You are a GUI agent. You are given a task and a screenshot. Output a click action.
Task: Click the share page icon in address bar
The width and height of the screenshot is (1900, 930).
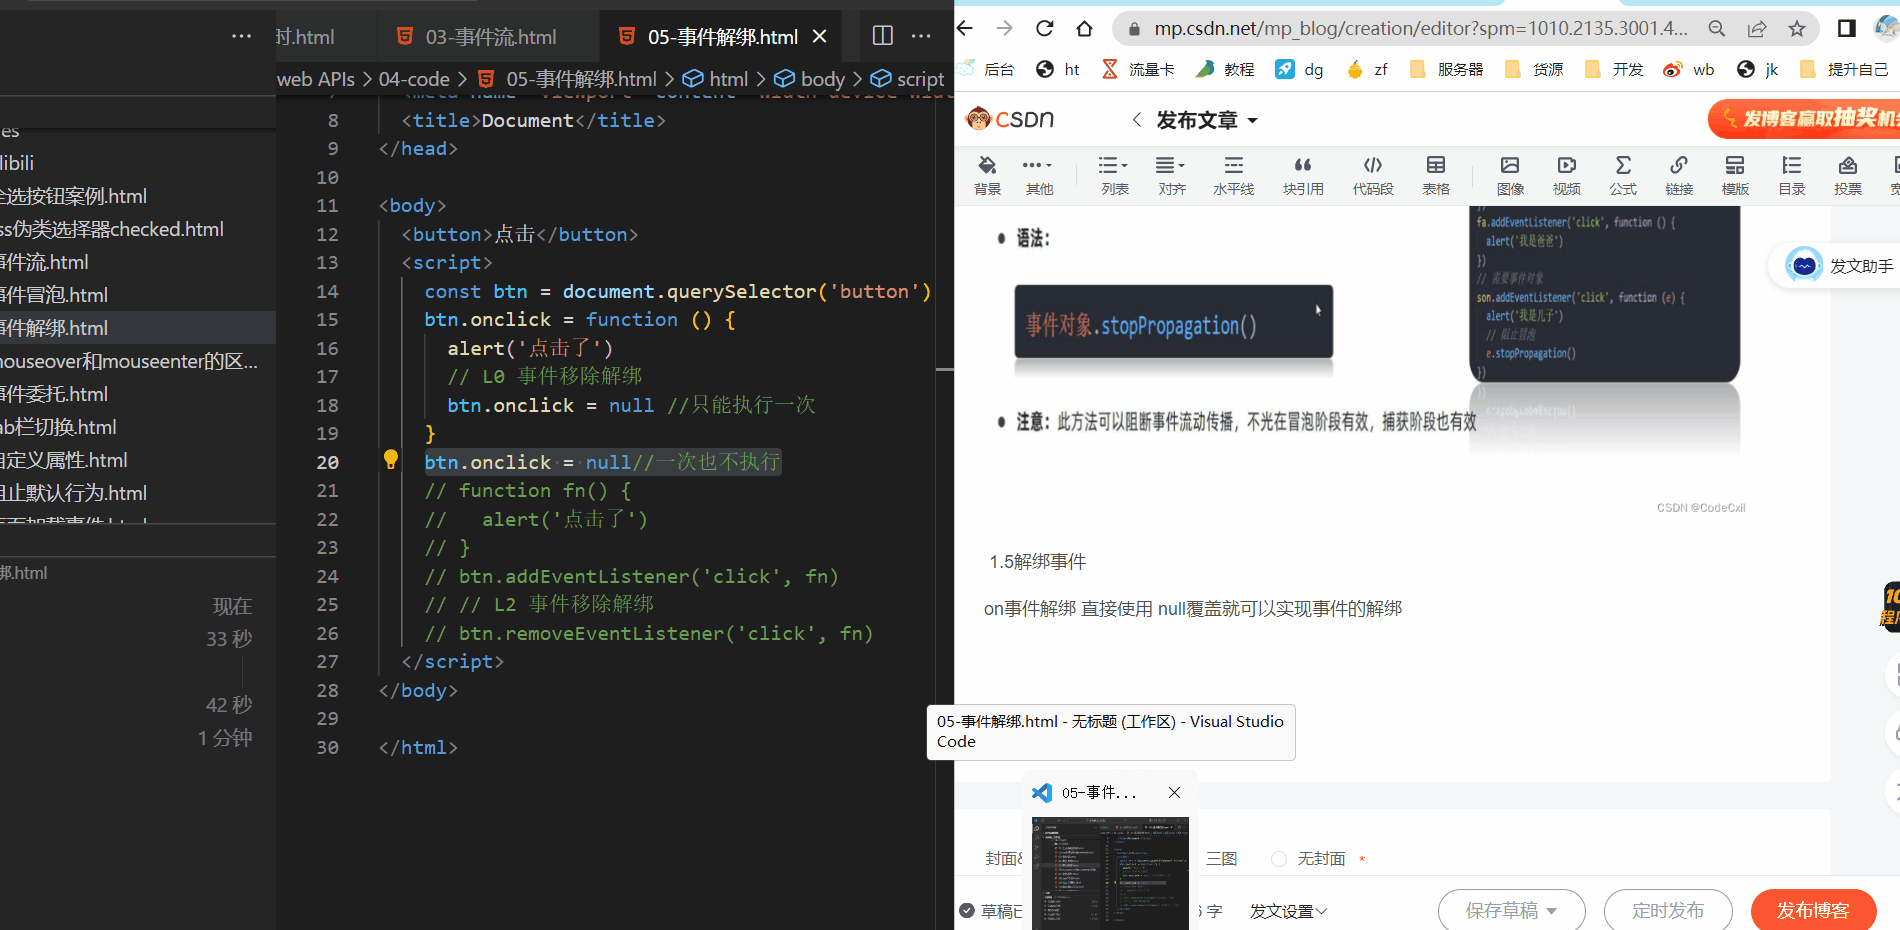[x=1757, y=29]
